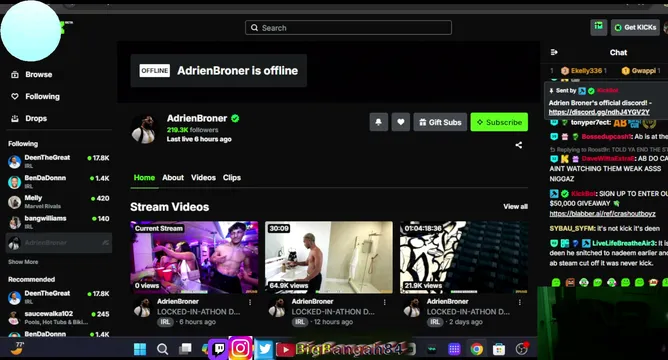The width and height of the screenshot is (668, 360).
Task: Toggle notifications with the bell button
Action: 378,122
